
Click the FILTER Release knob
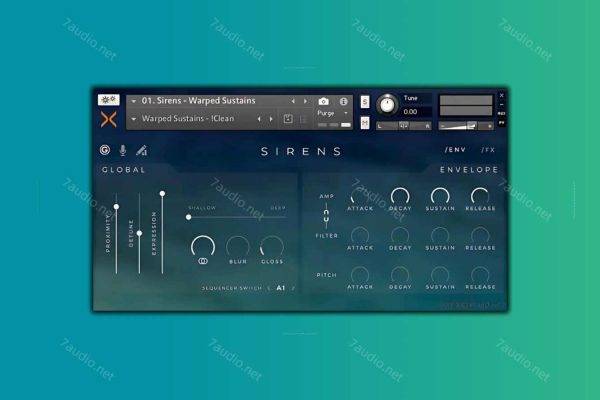coord(480,235)
